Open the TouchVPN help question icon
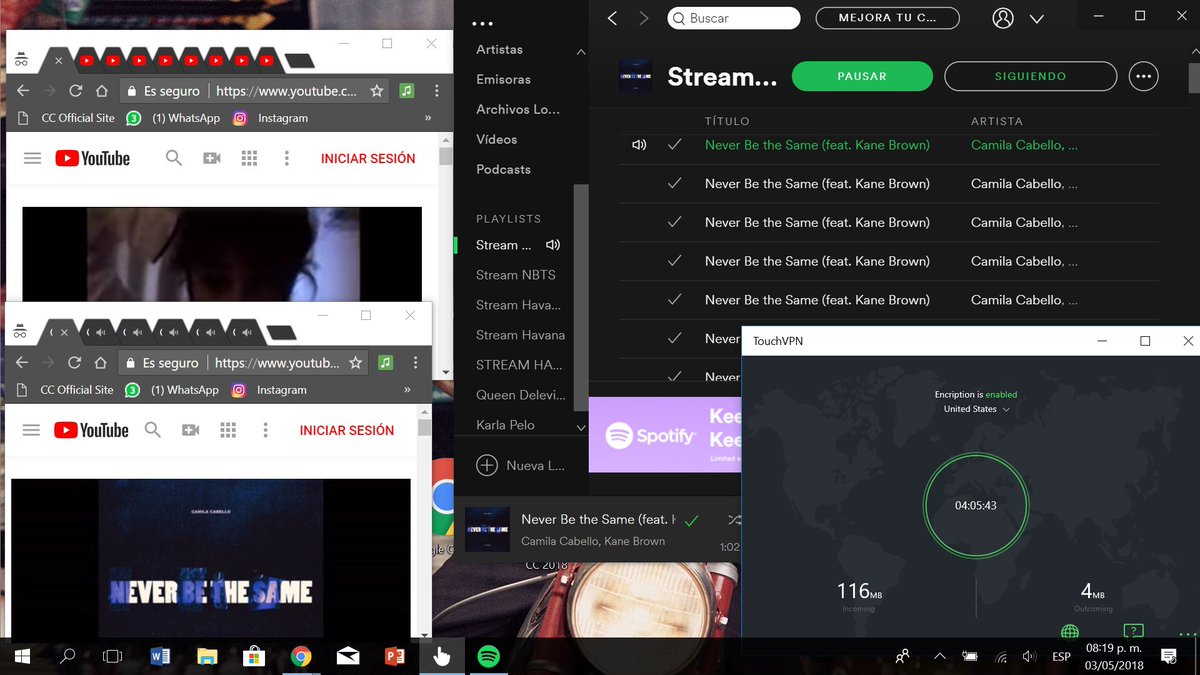 point(1132,631)
